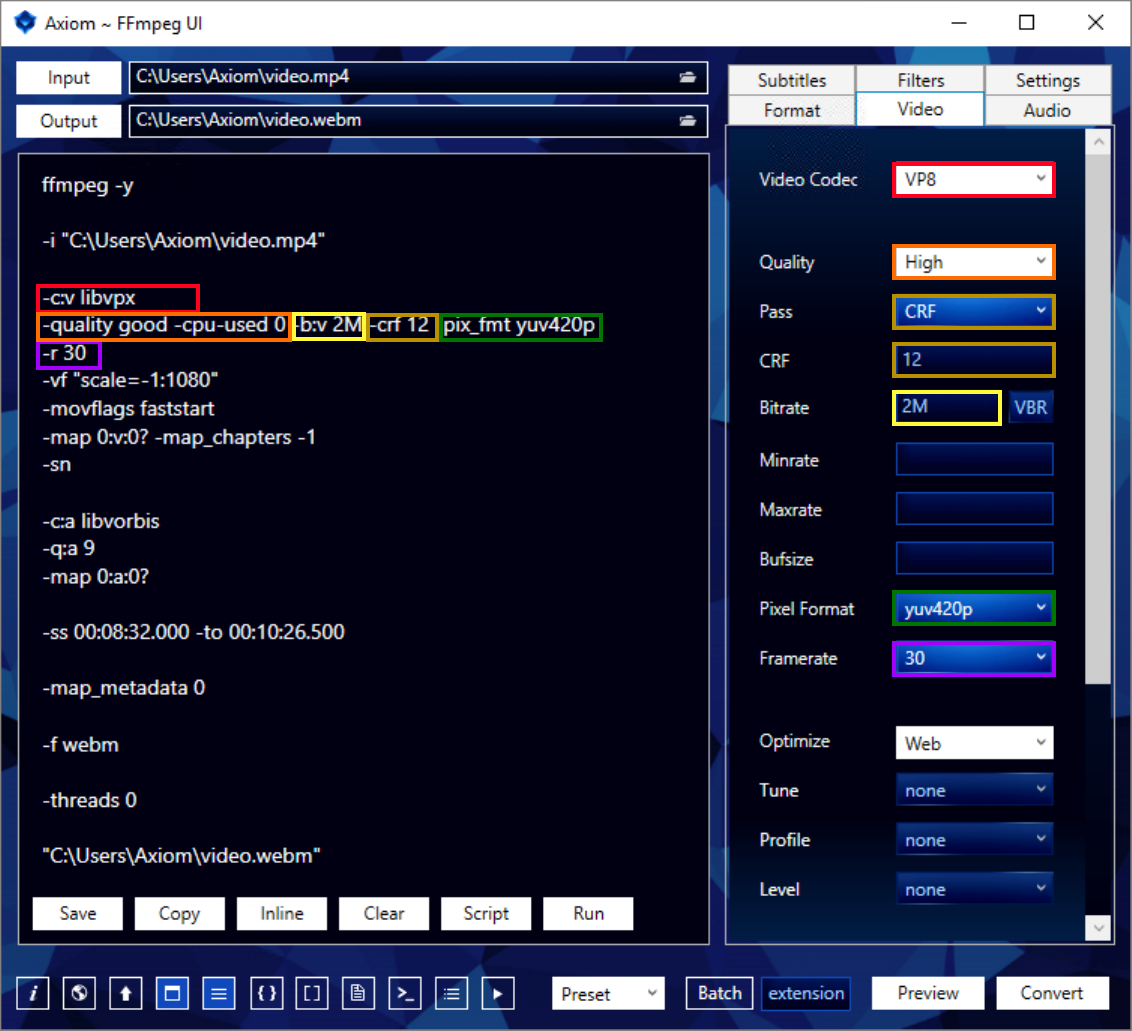Viewport: 1132px width, 1031px height.
Task: Click the Output button
Action: tap(69, 121)
